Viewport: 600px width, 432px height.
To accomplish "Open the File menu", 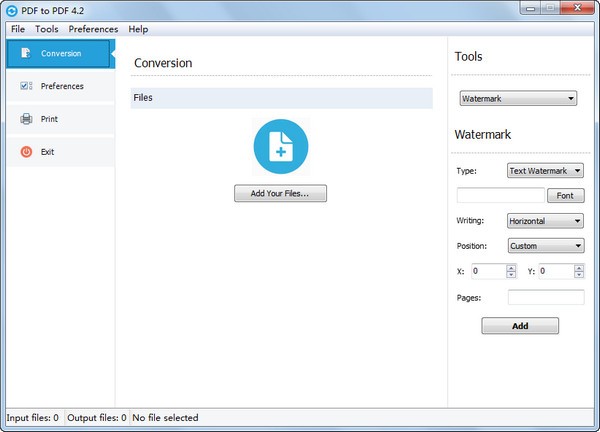I will click(17, 29).
